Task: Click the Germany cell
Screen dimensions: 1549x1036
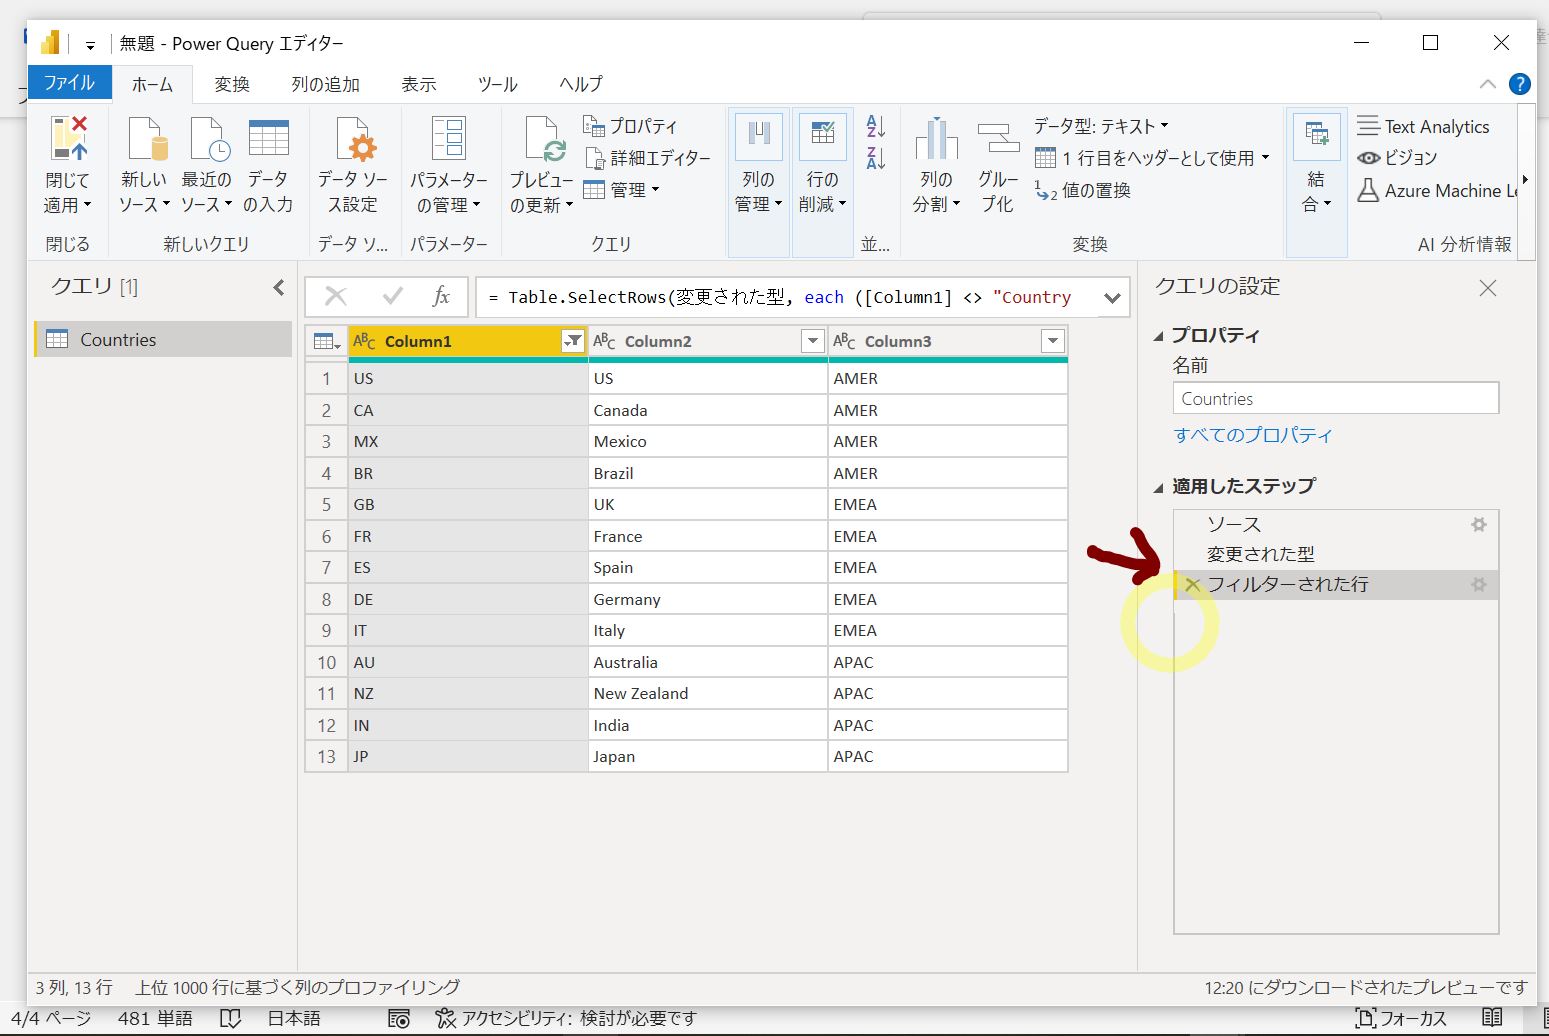Action: click(x=708, y=599)
